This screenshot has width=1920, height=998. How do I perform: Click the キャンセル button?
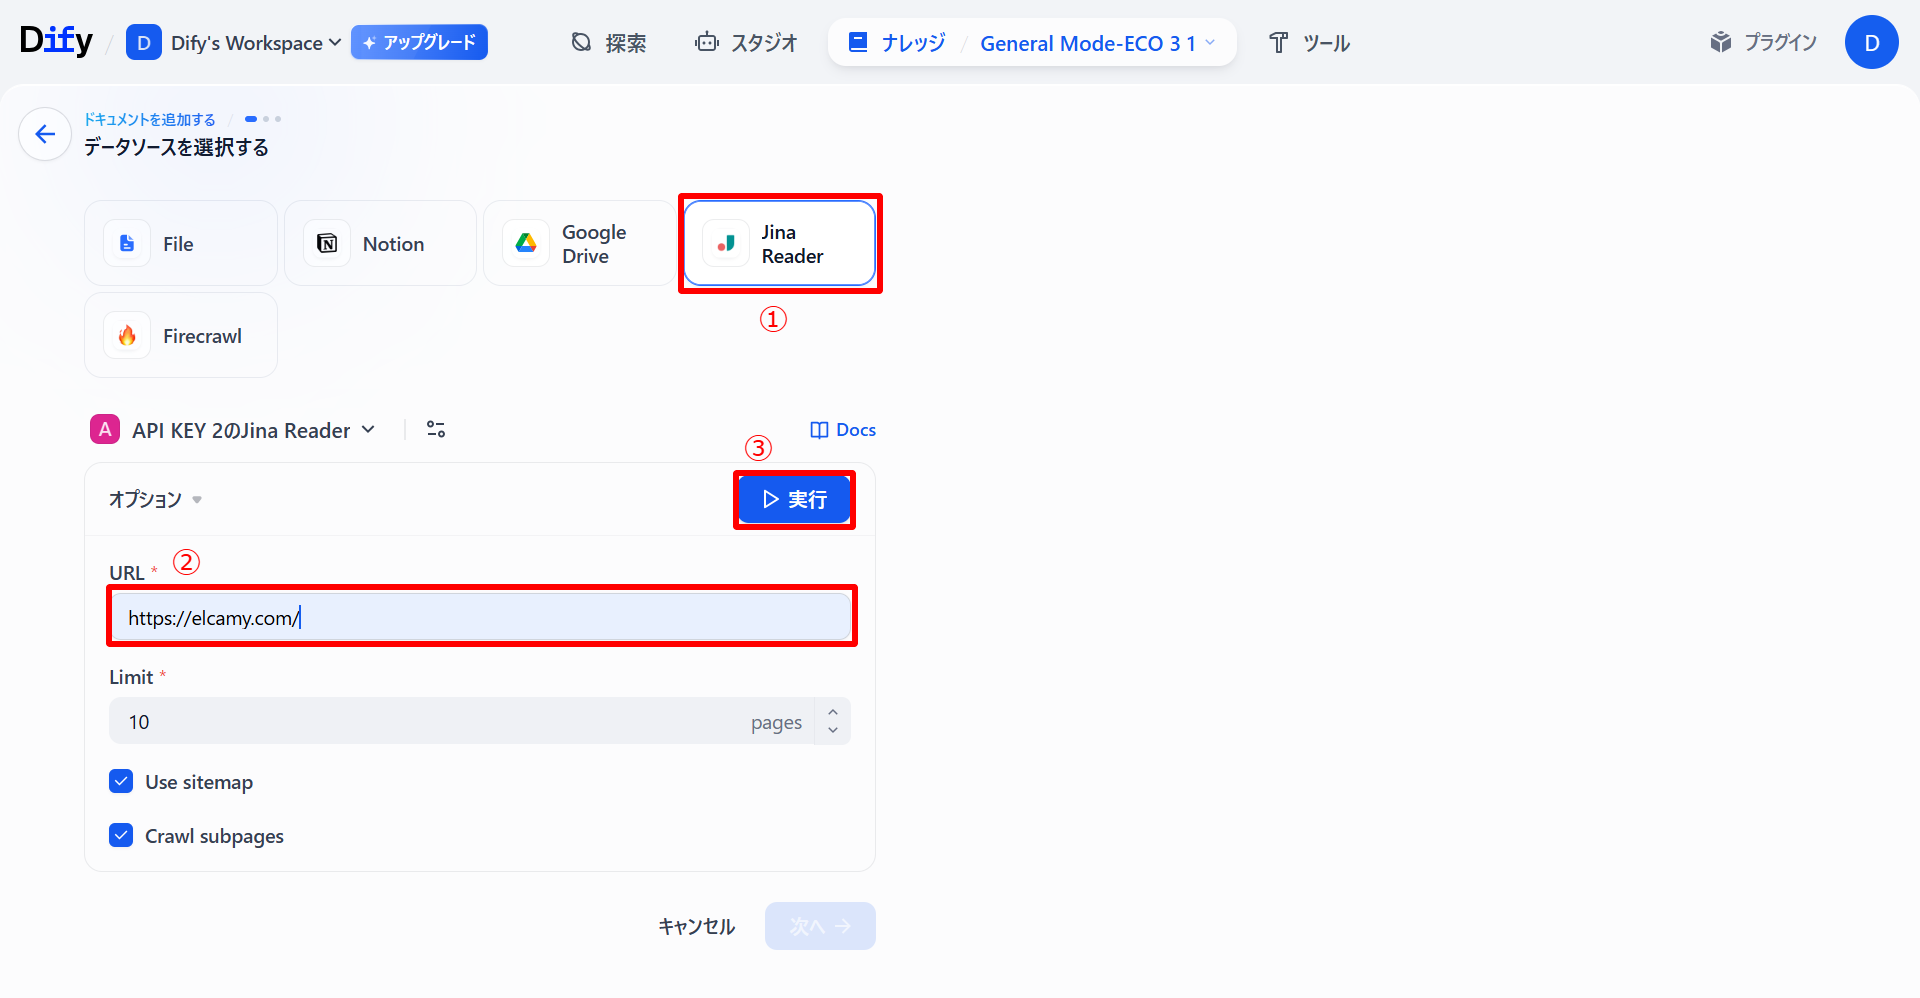point(696,926)
